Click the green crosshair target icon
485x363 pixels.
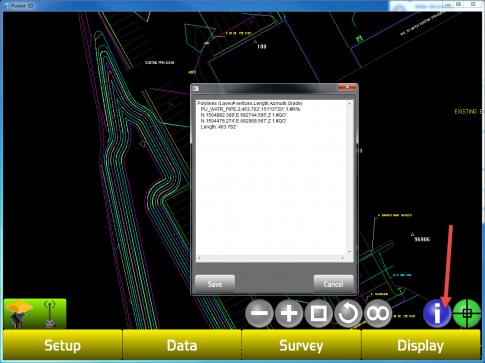click(x=467, y=313)
